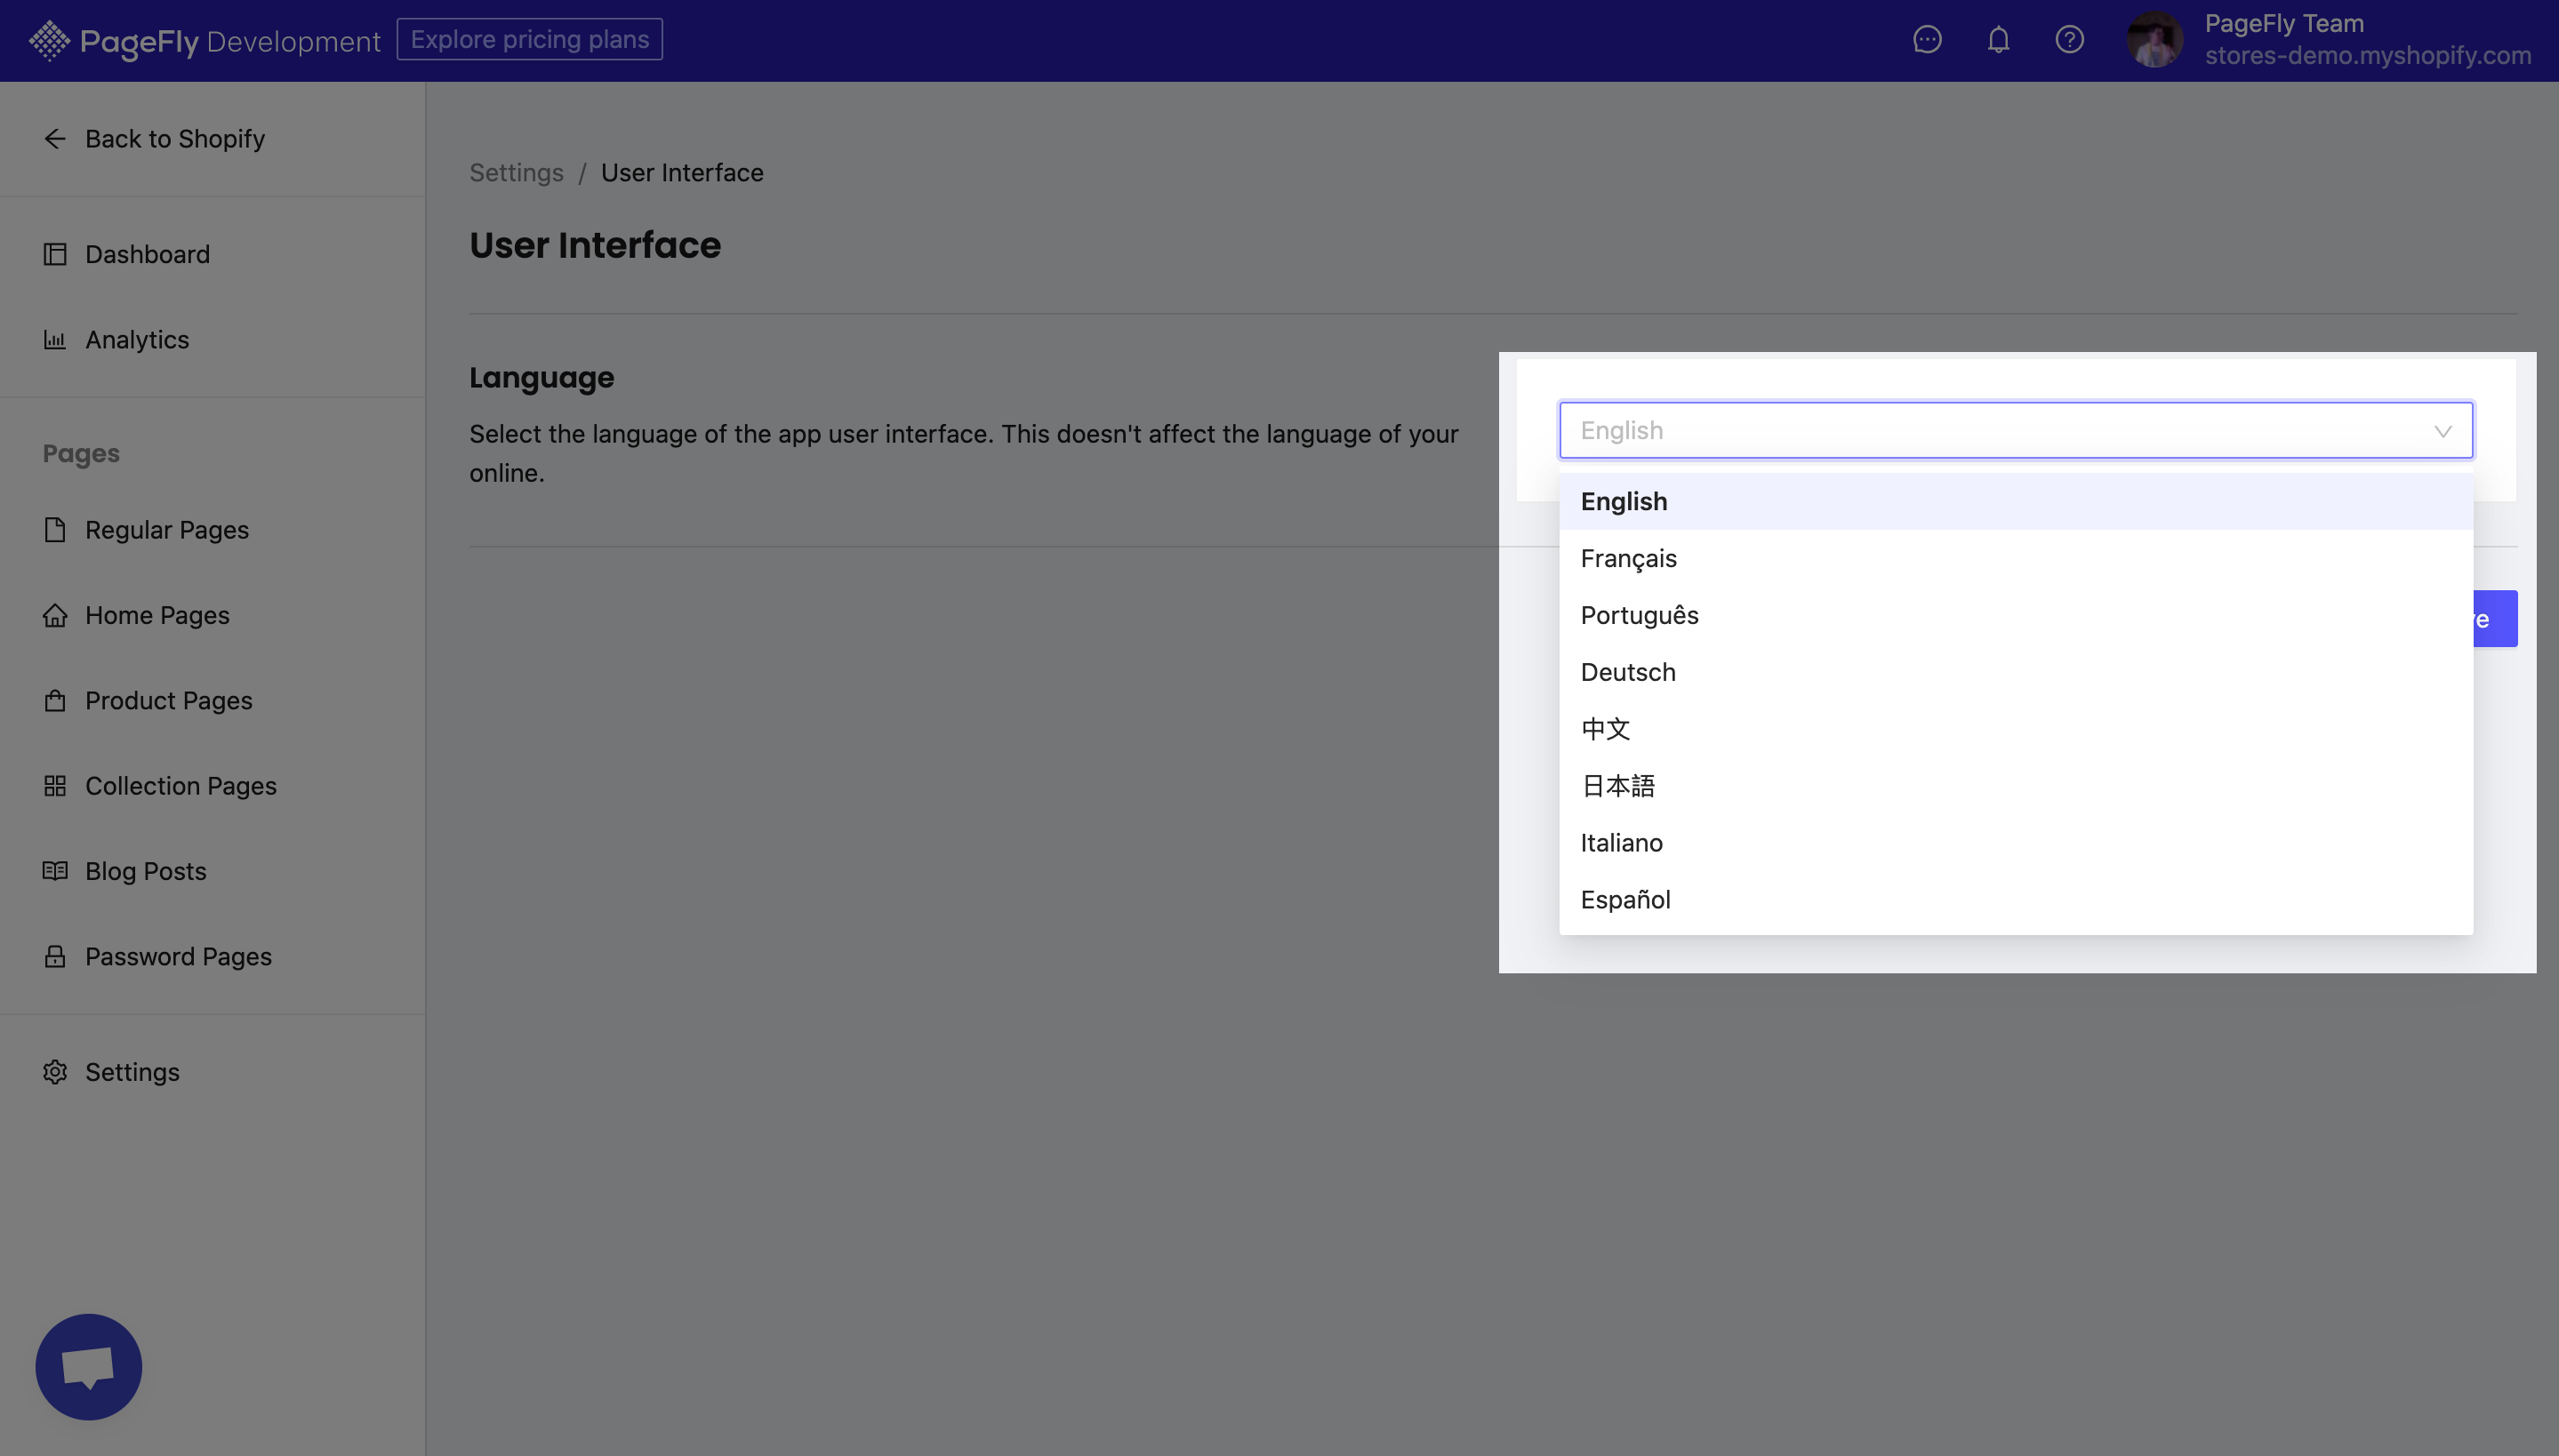Click the Dashboard layout icon

(x=55, y=254)
